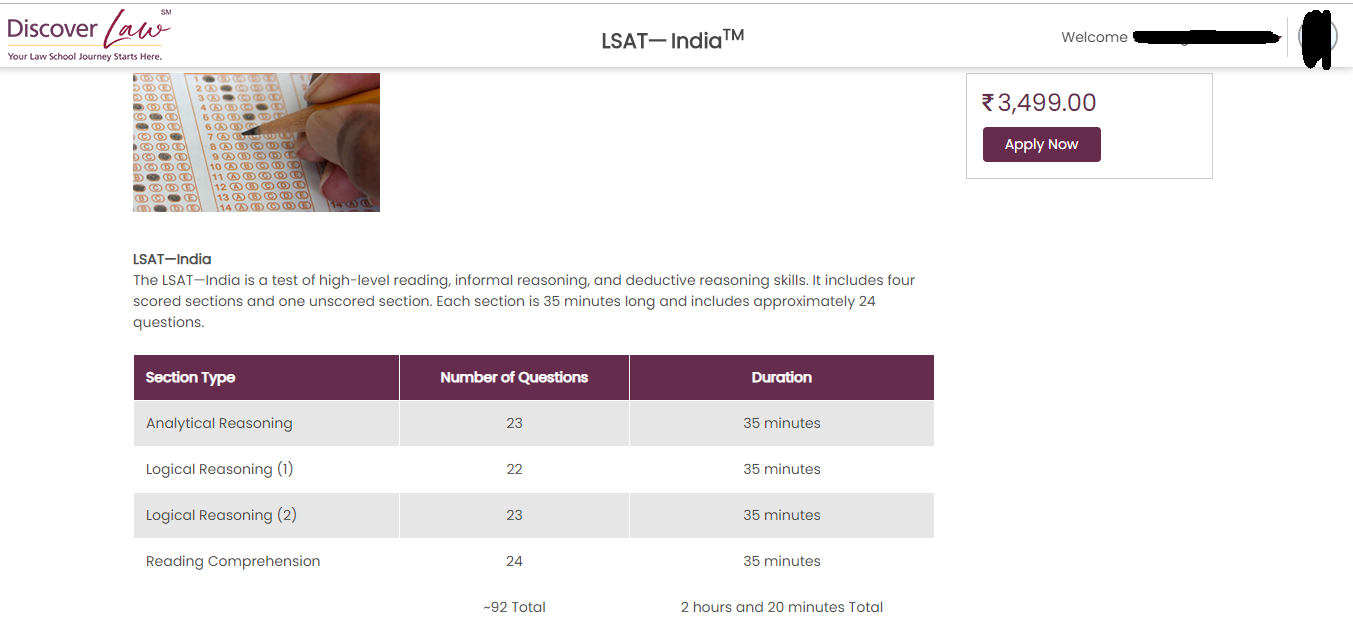Click the test description paragraph
Viewport: 1353px width, 629px height.
click(523, 300)
